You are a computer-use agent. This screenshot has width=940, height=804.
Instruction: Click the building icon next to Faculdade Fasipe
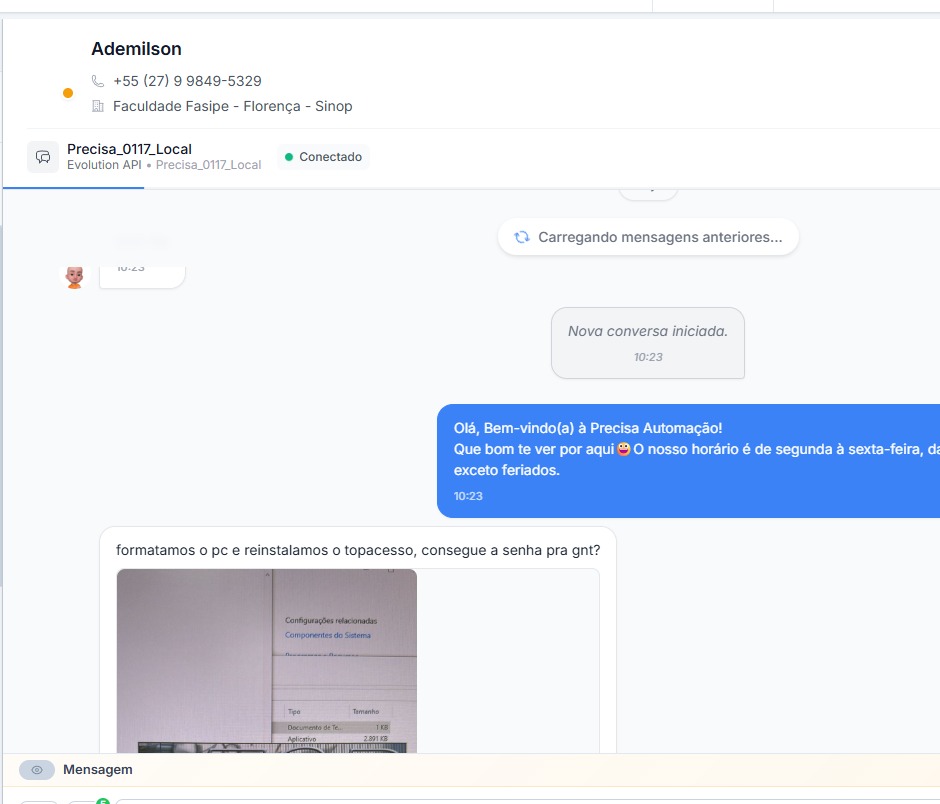[98, 106]
